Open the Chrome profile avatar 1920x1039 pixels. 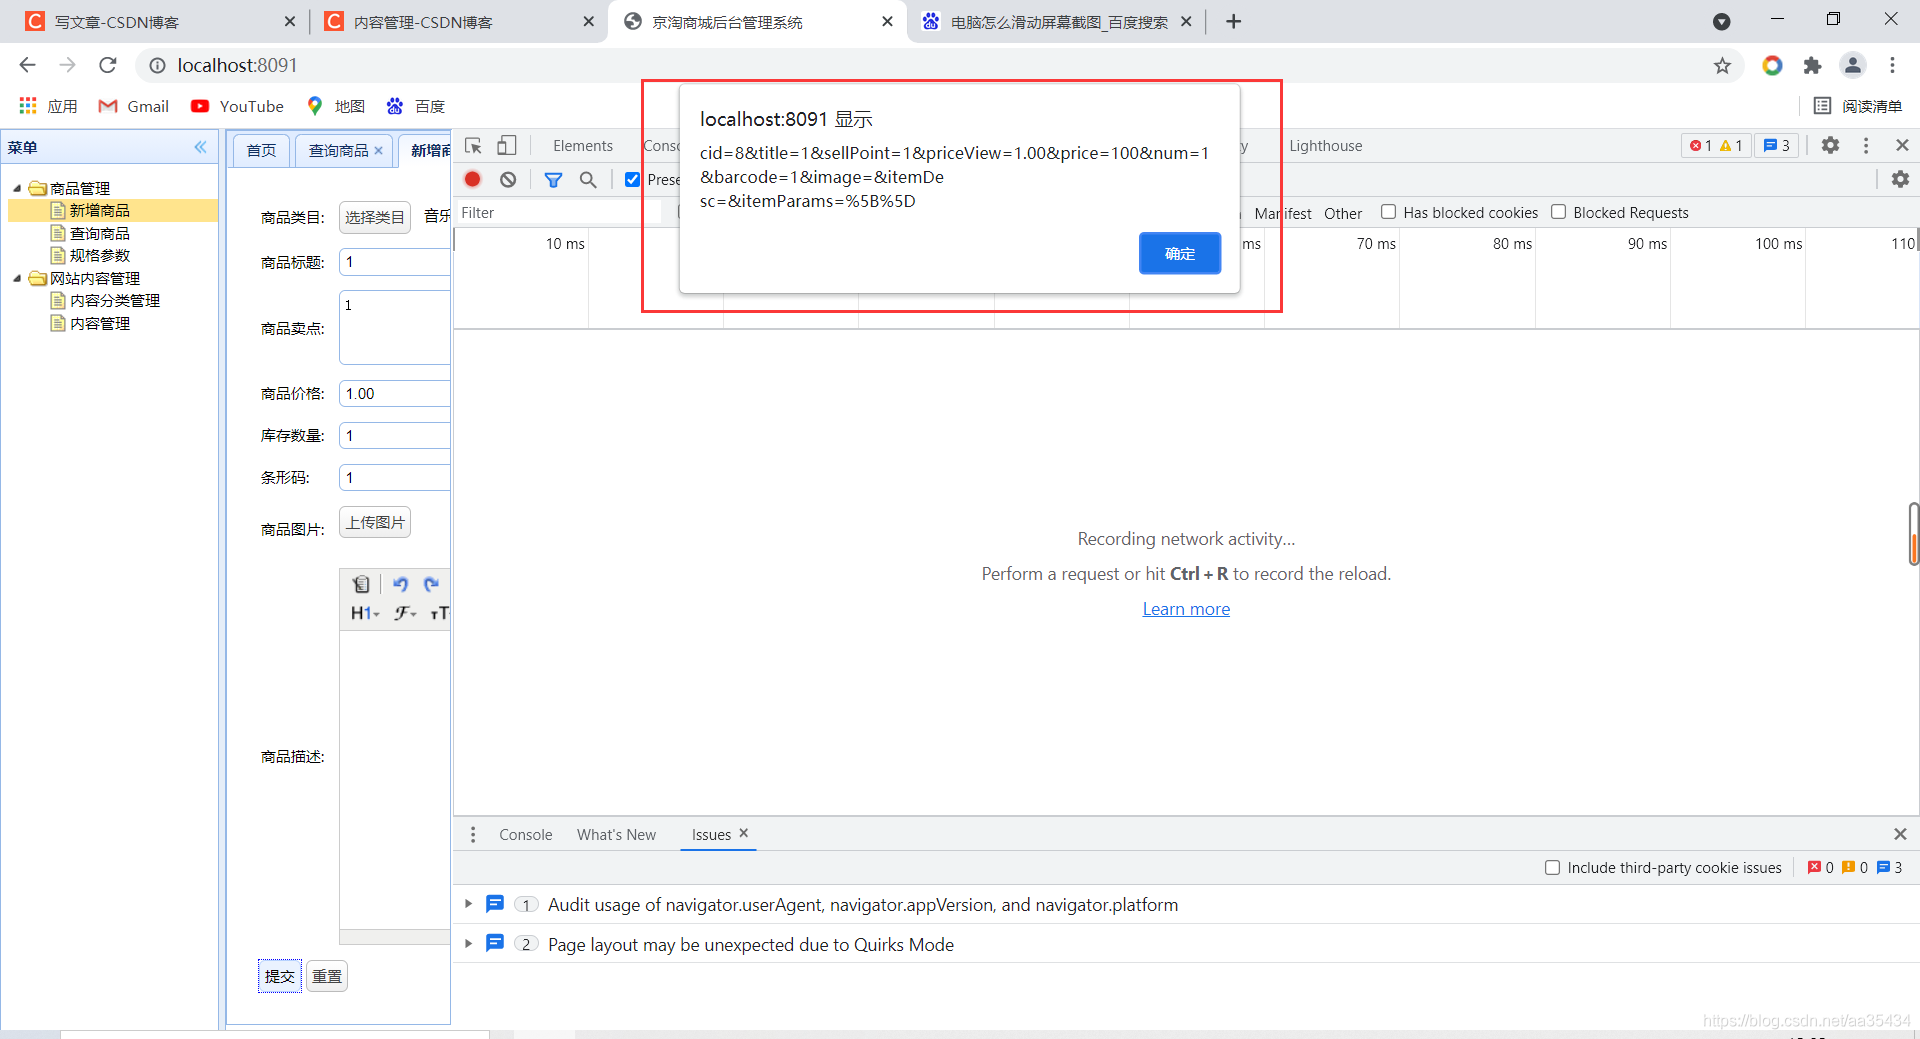click(1853, 65)
